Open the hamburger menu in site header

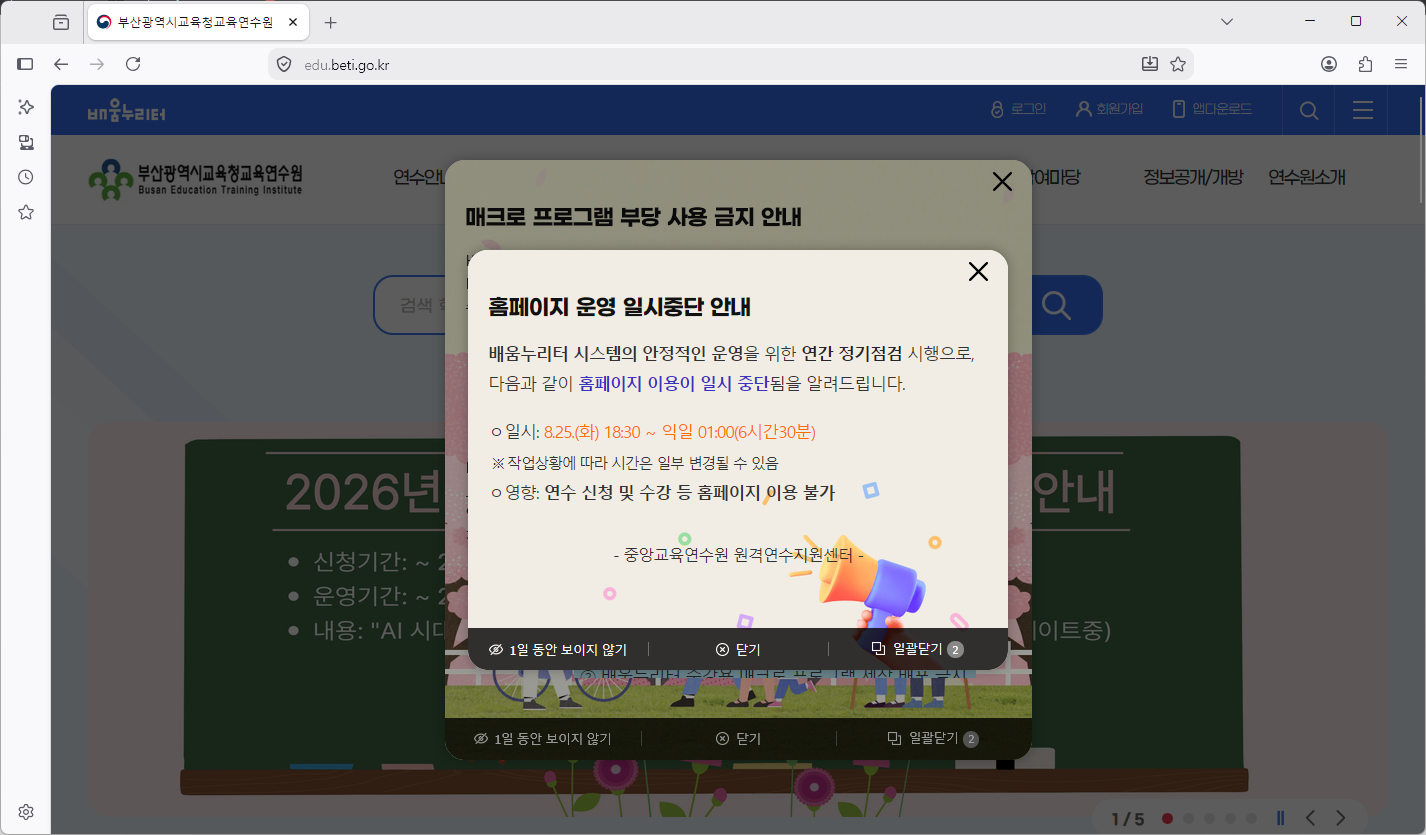coord(1362,110)
